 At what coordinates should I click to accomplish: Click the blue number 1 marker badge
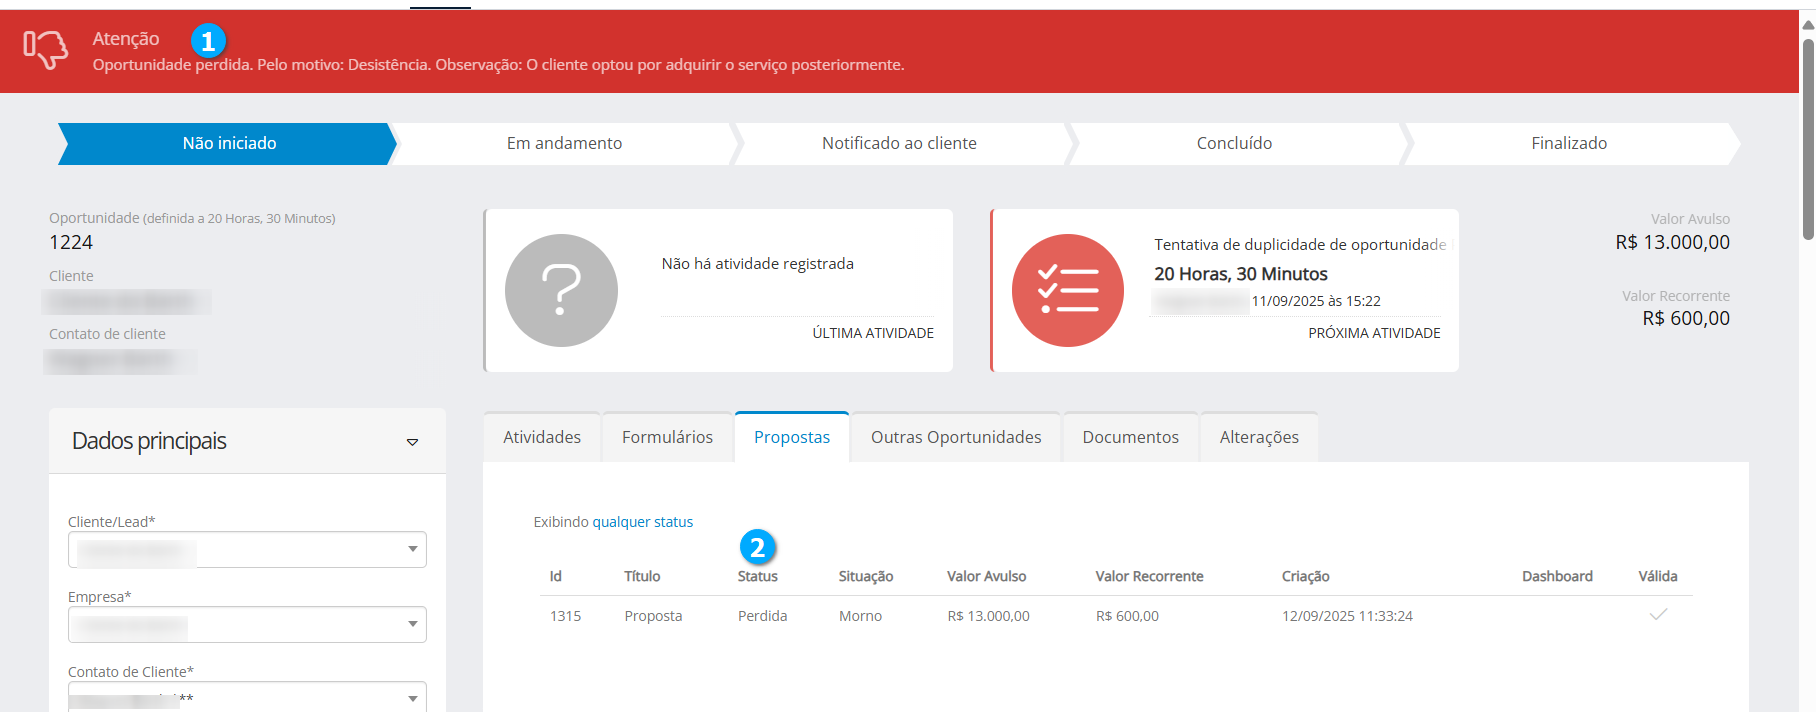coord(208,42)
